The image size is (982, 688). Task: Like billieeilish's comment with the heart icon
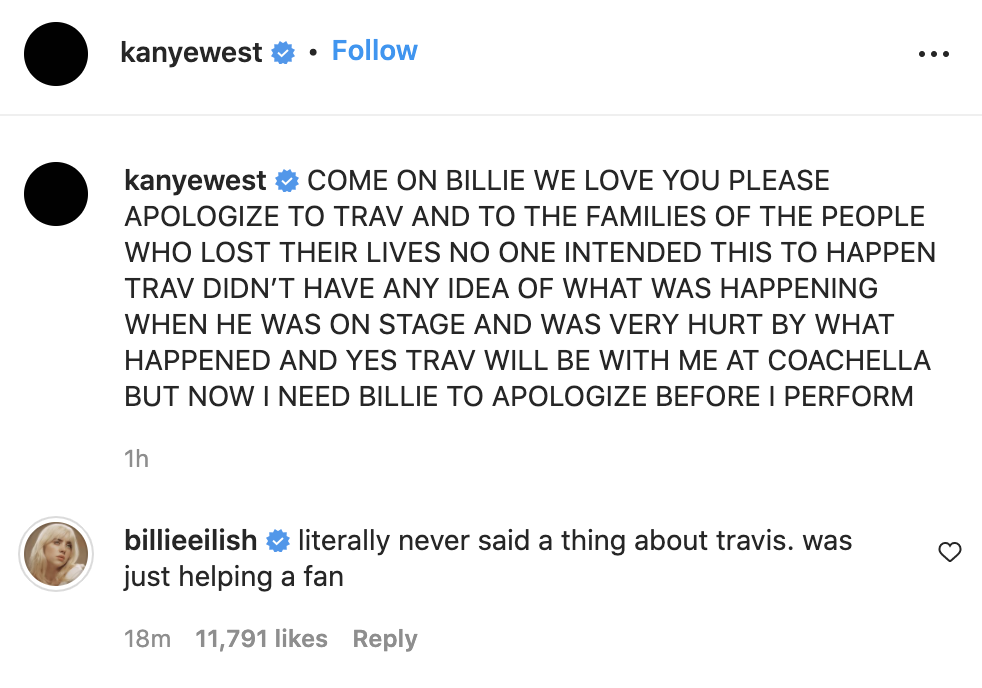(949, 552)
